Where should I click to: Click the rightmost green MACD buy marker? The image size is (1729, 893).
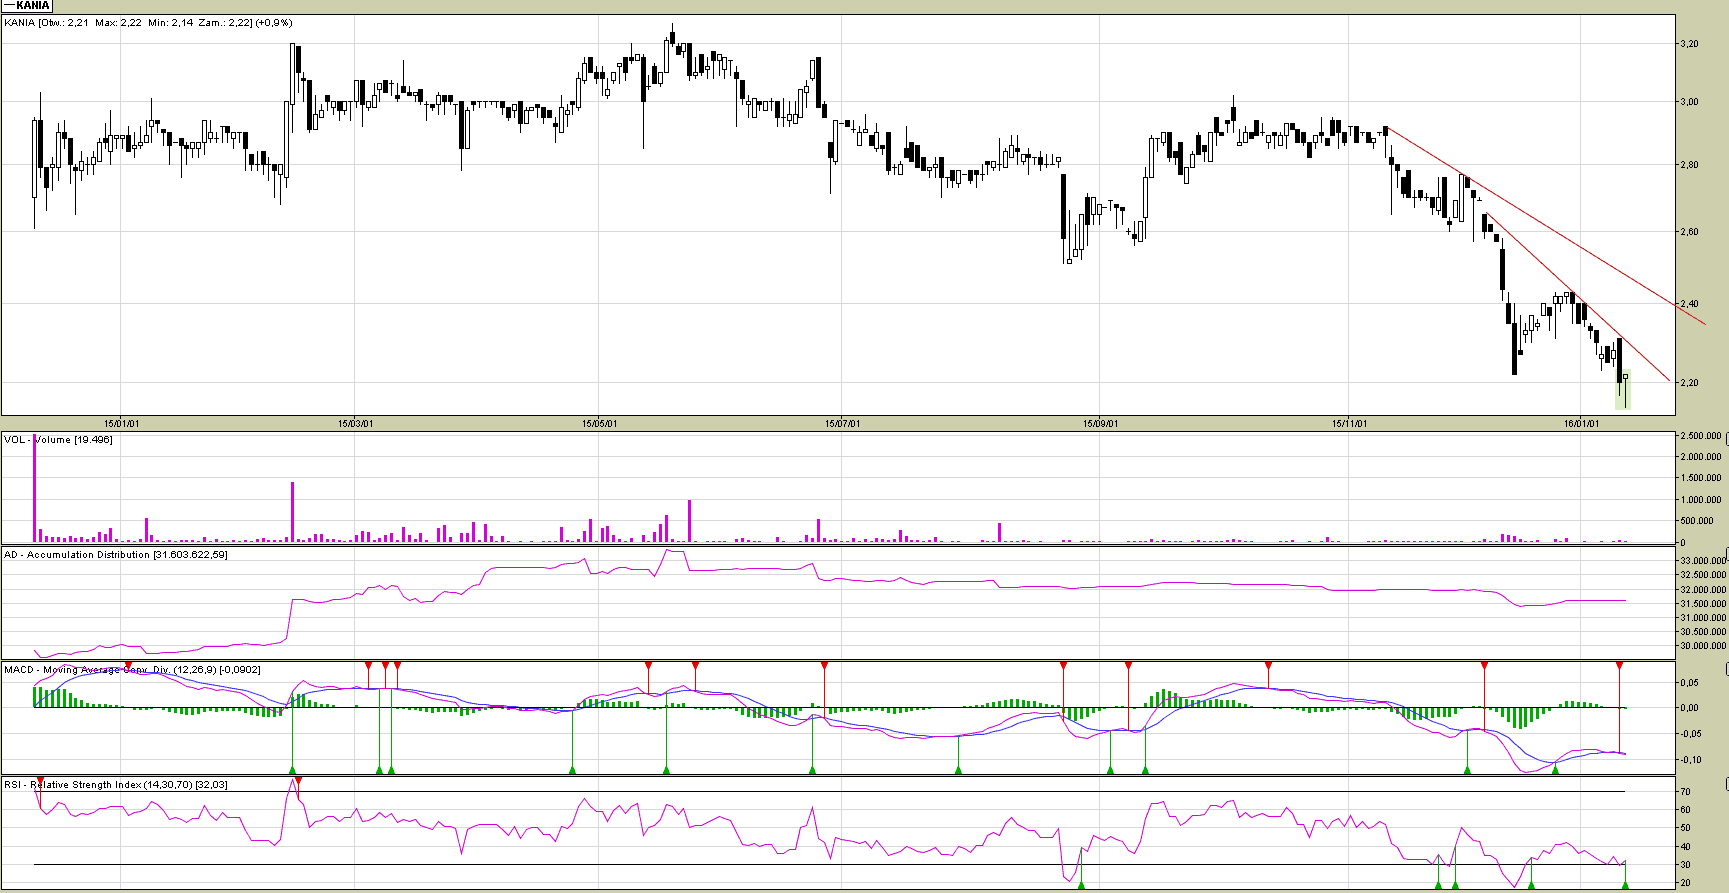point(1555,769)
